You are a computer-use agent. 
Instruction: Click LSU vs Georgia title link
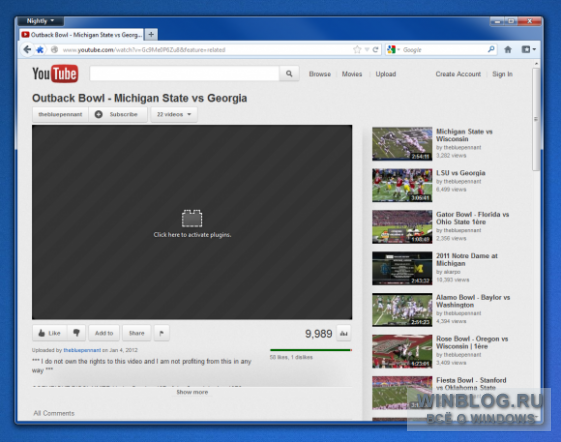460,173
